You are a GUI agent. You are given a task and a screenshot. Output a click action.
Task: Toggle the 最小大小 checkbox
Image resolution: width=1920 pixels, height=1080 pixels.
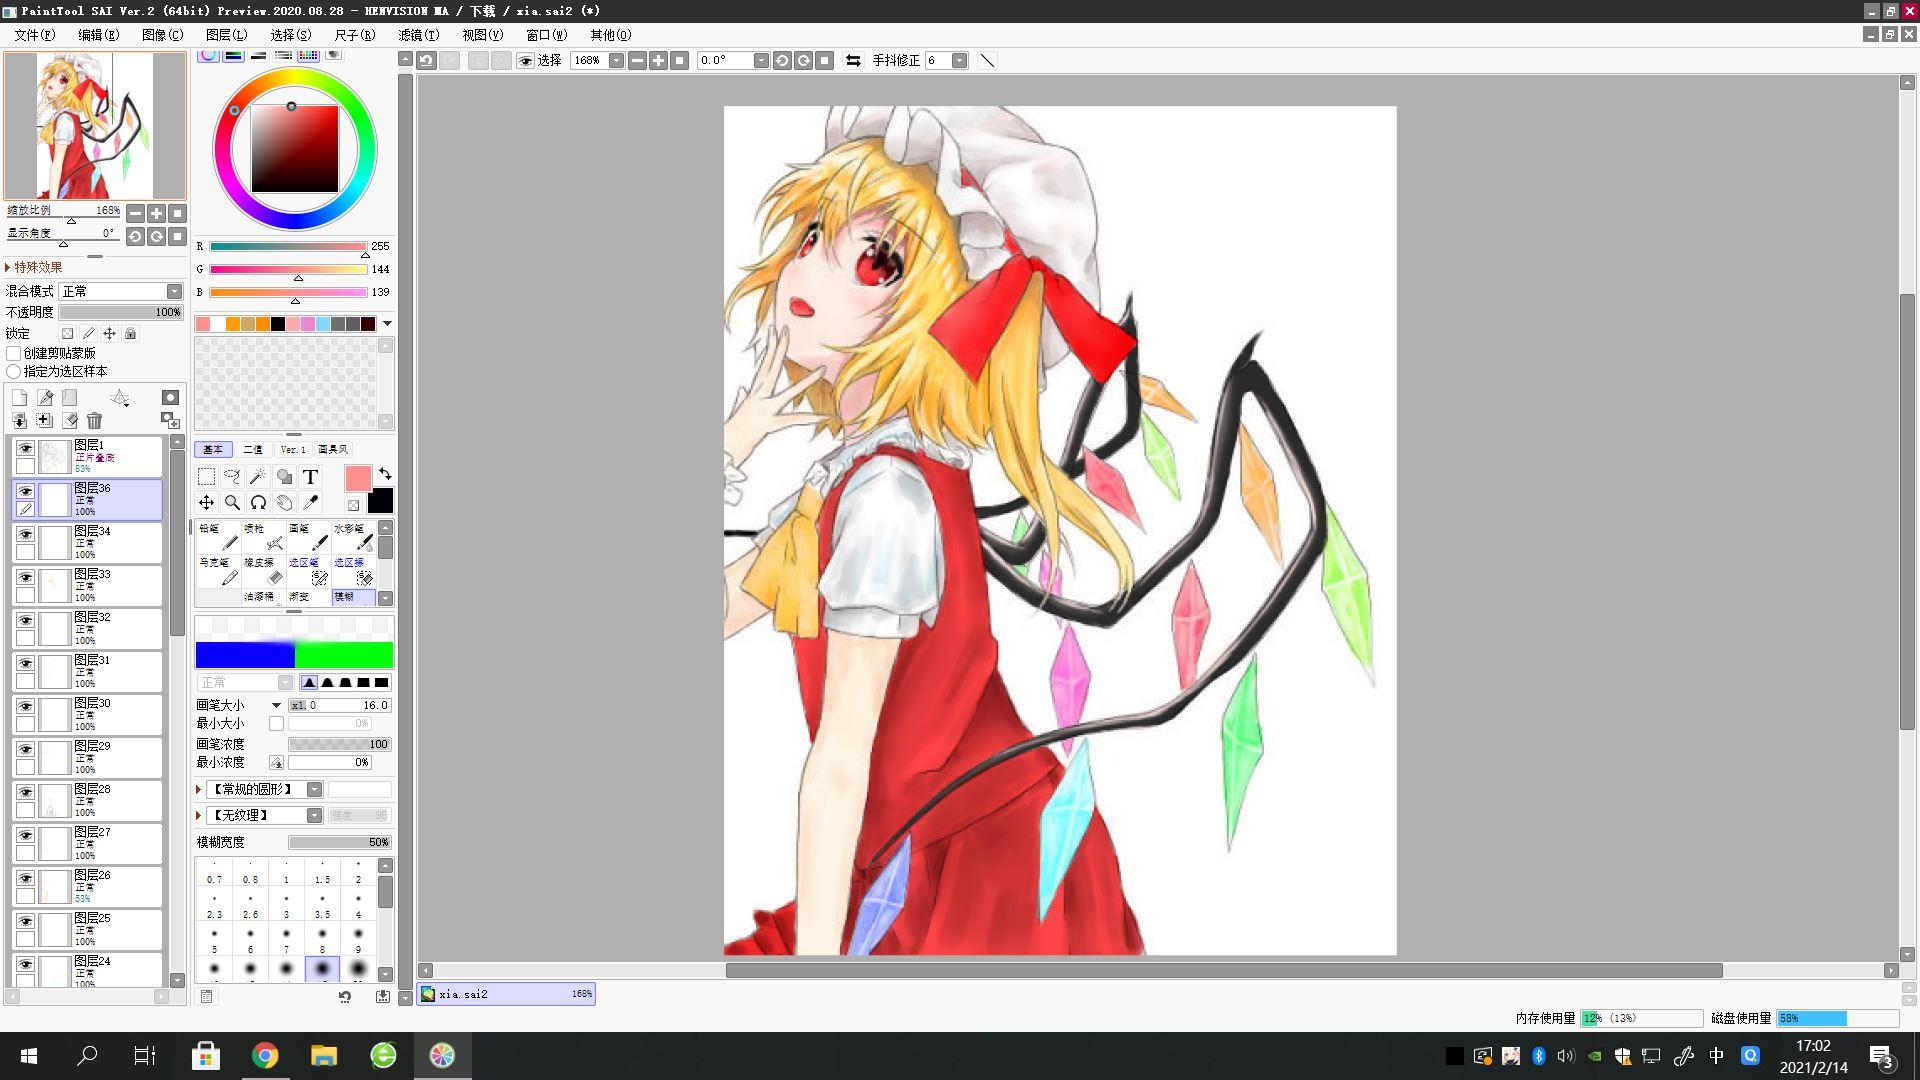[x=276, y=723]
